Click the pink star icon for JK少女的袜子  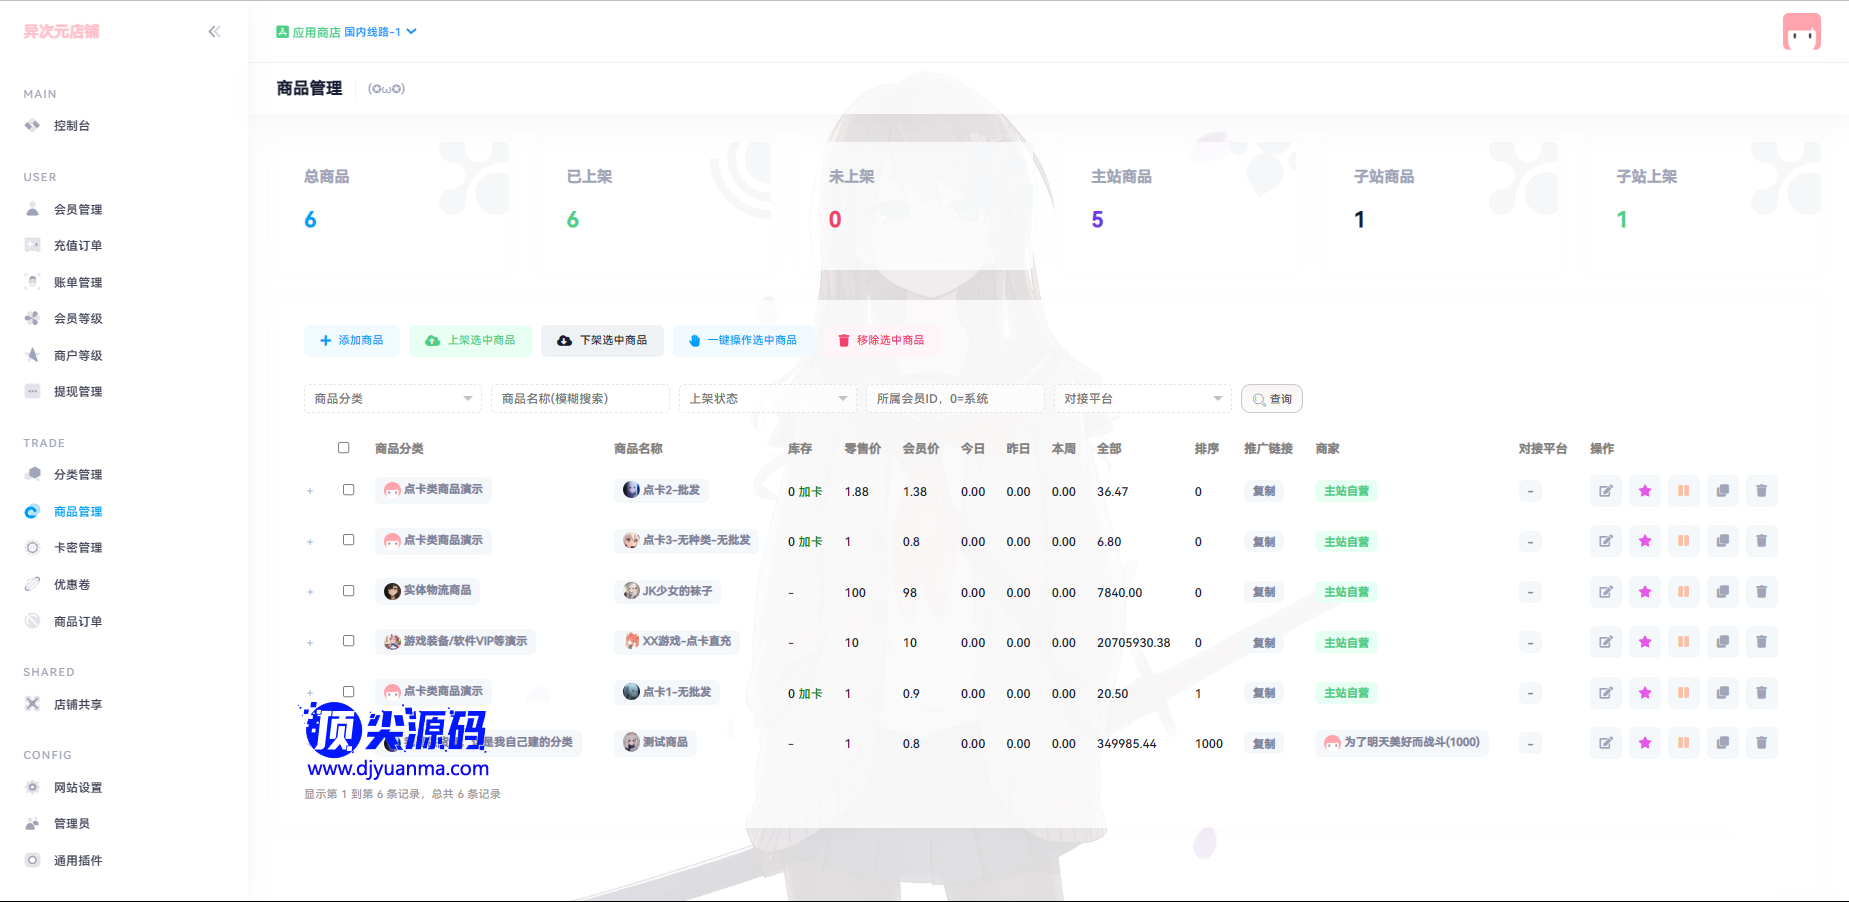[x=1644, y=592]
